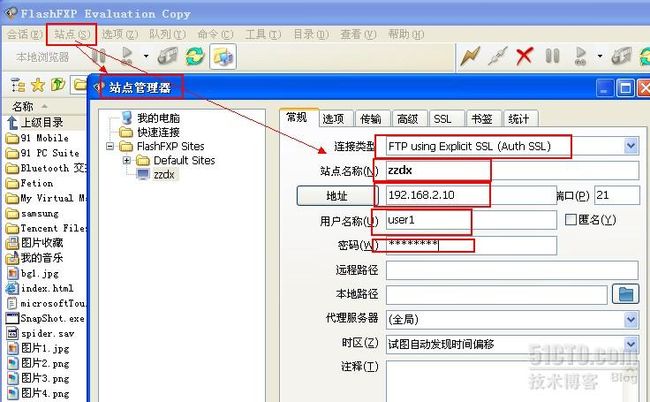The height and width of the screenshot is (402, 650).
Task: Click the red X abort icon
Action: click(524, 56)
